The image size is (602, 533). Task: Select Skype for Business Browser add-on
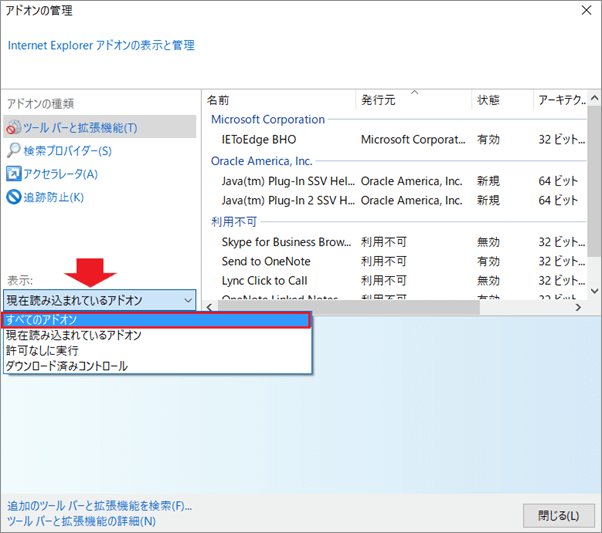pyautogui.click(x=286, y=242)
